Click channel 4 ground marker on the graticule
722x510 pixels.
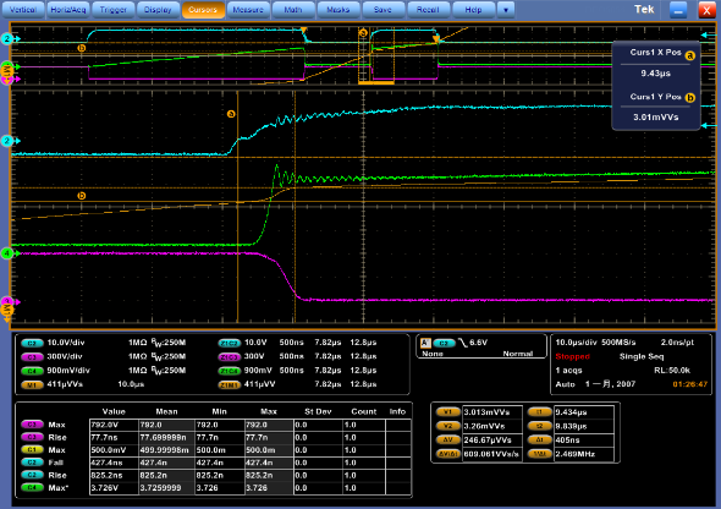pyautogui.click(x=7, y=254)
